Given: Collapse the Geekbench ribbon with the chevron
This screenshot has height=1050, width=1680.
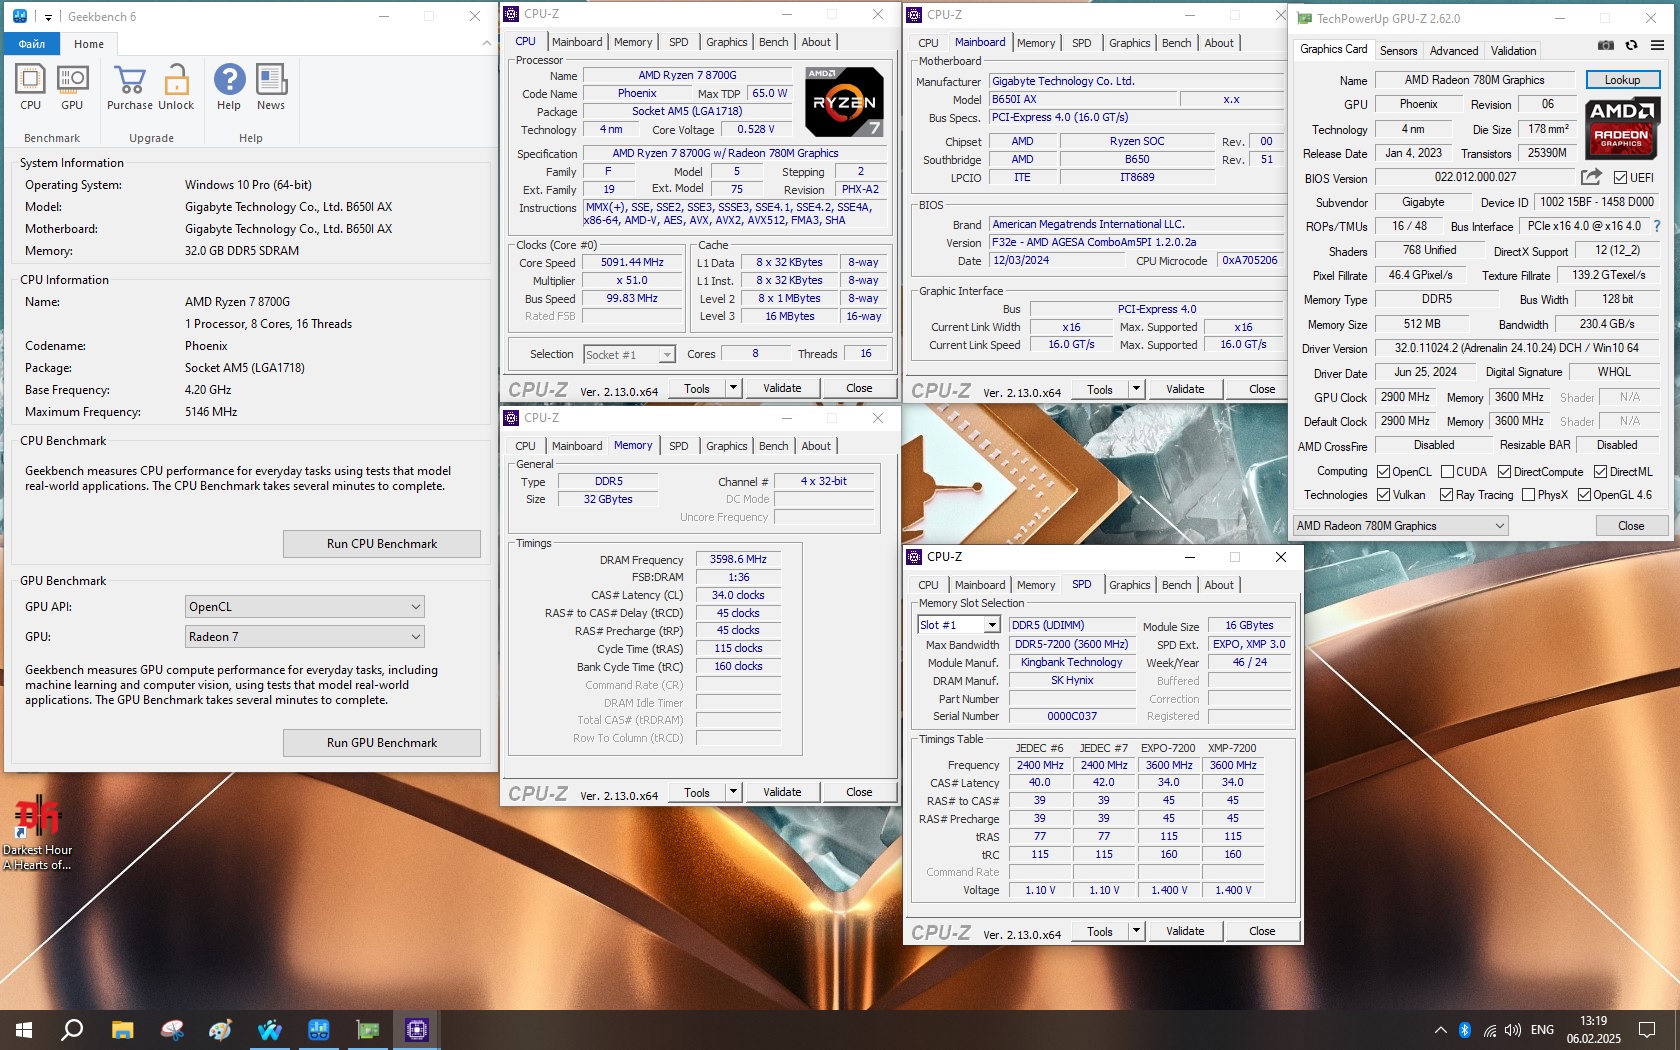Looking at the screenshot, I should click(487, 43).
